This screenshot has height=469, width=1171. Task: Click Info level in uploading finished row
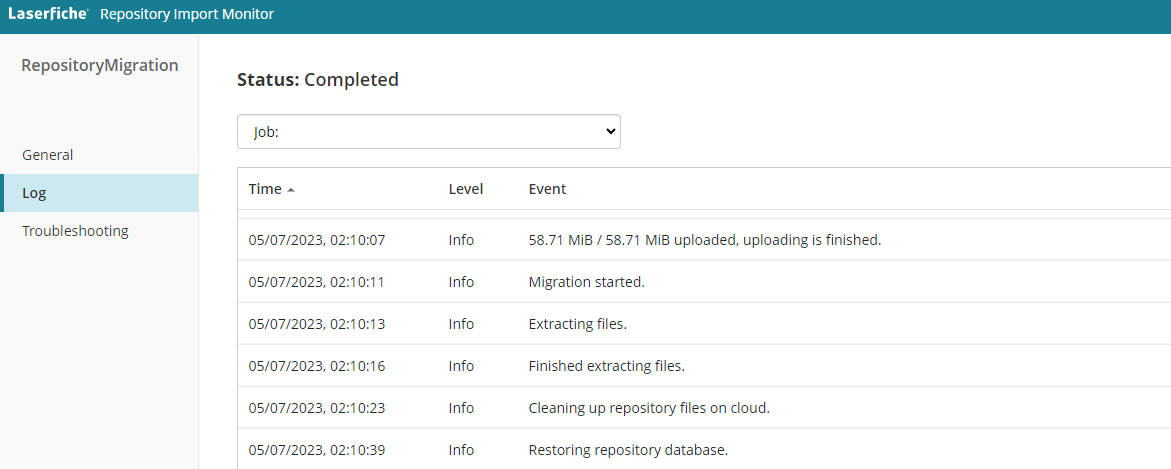[x=462, y=240]
